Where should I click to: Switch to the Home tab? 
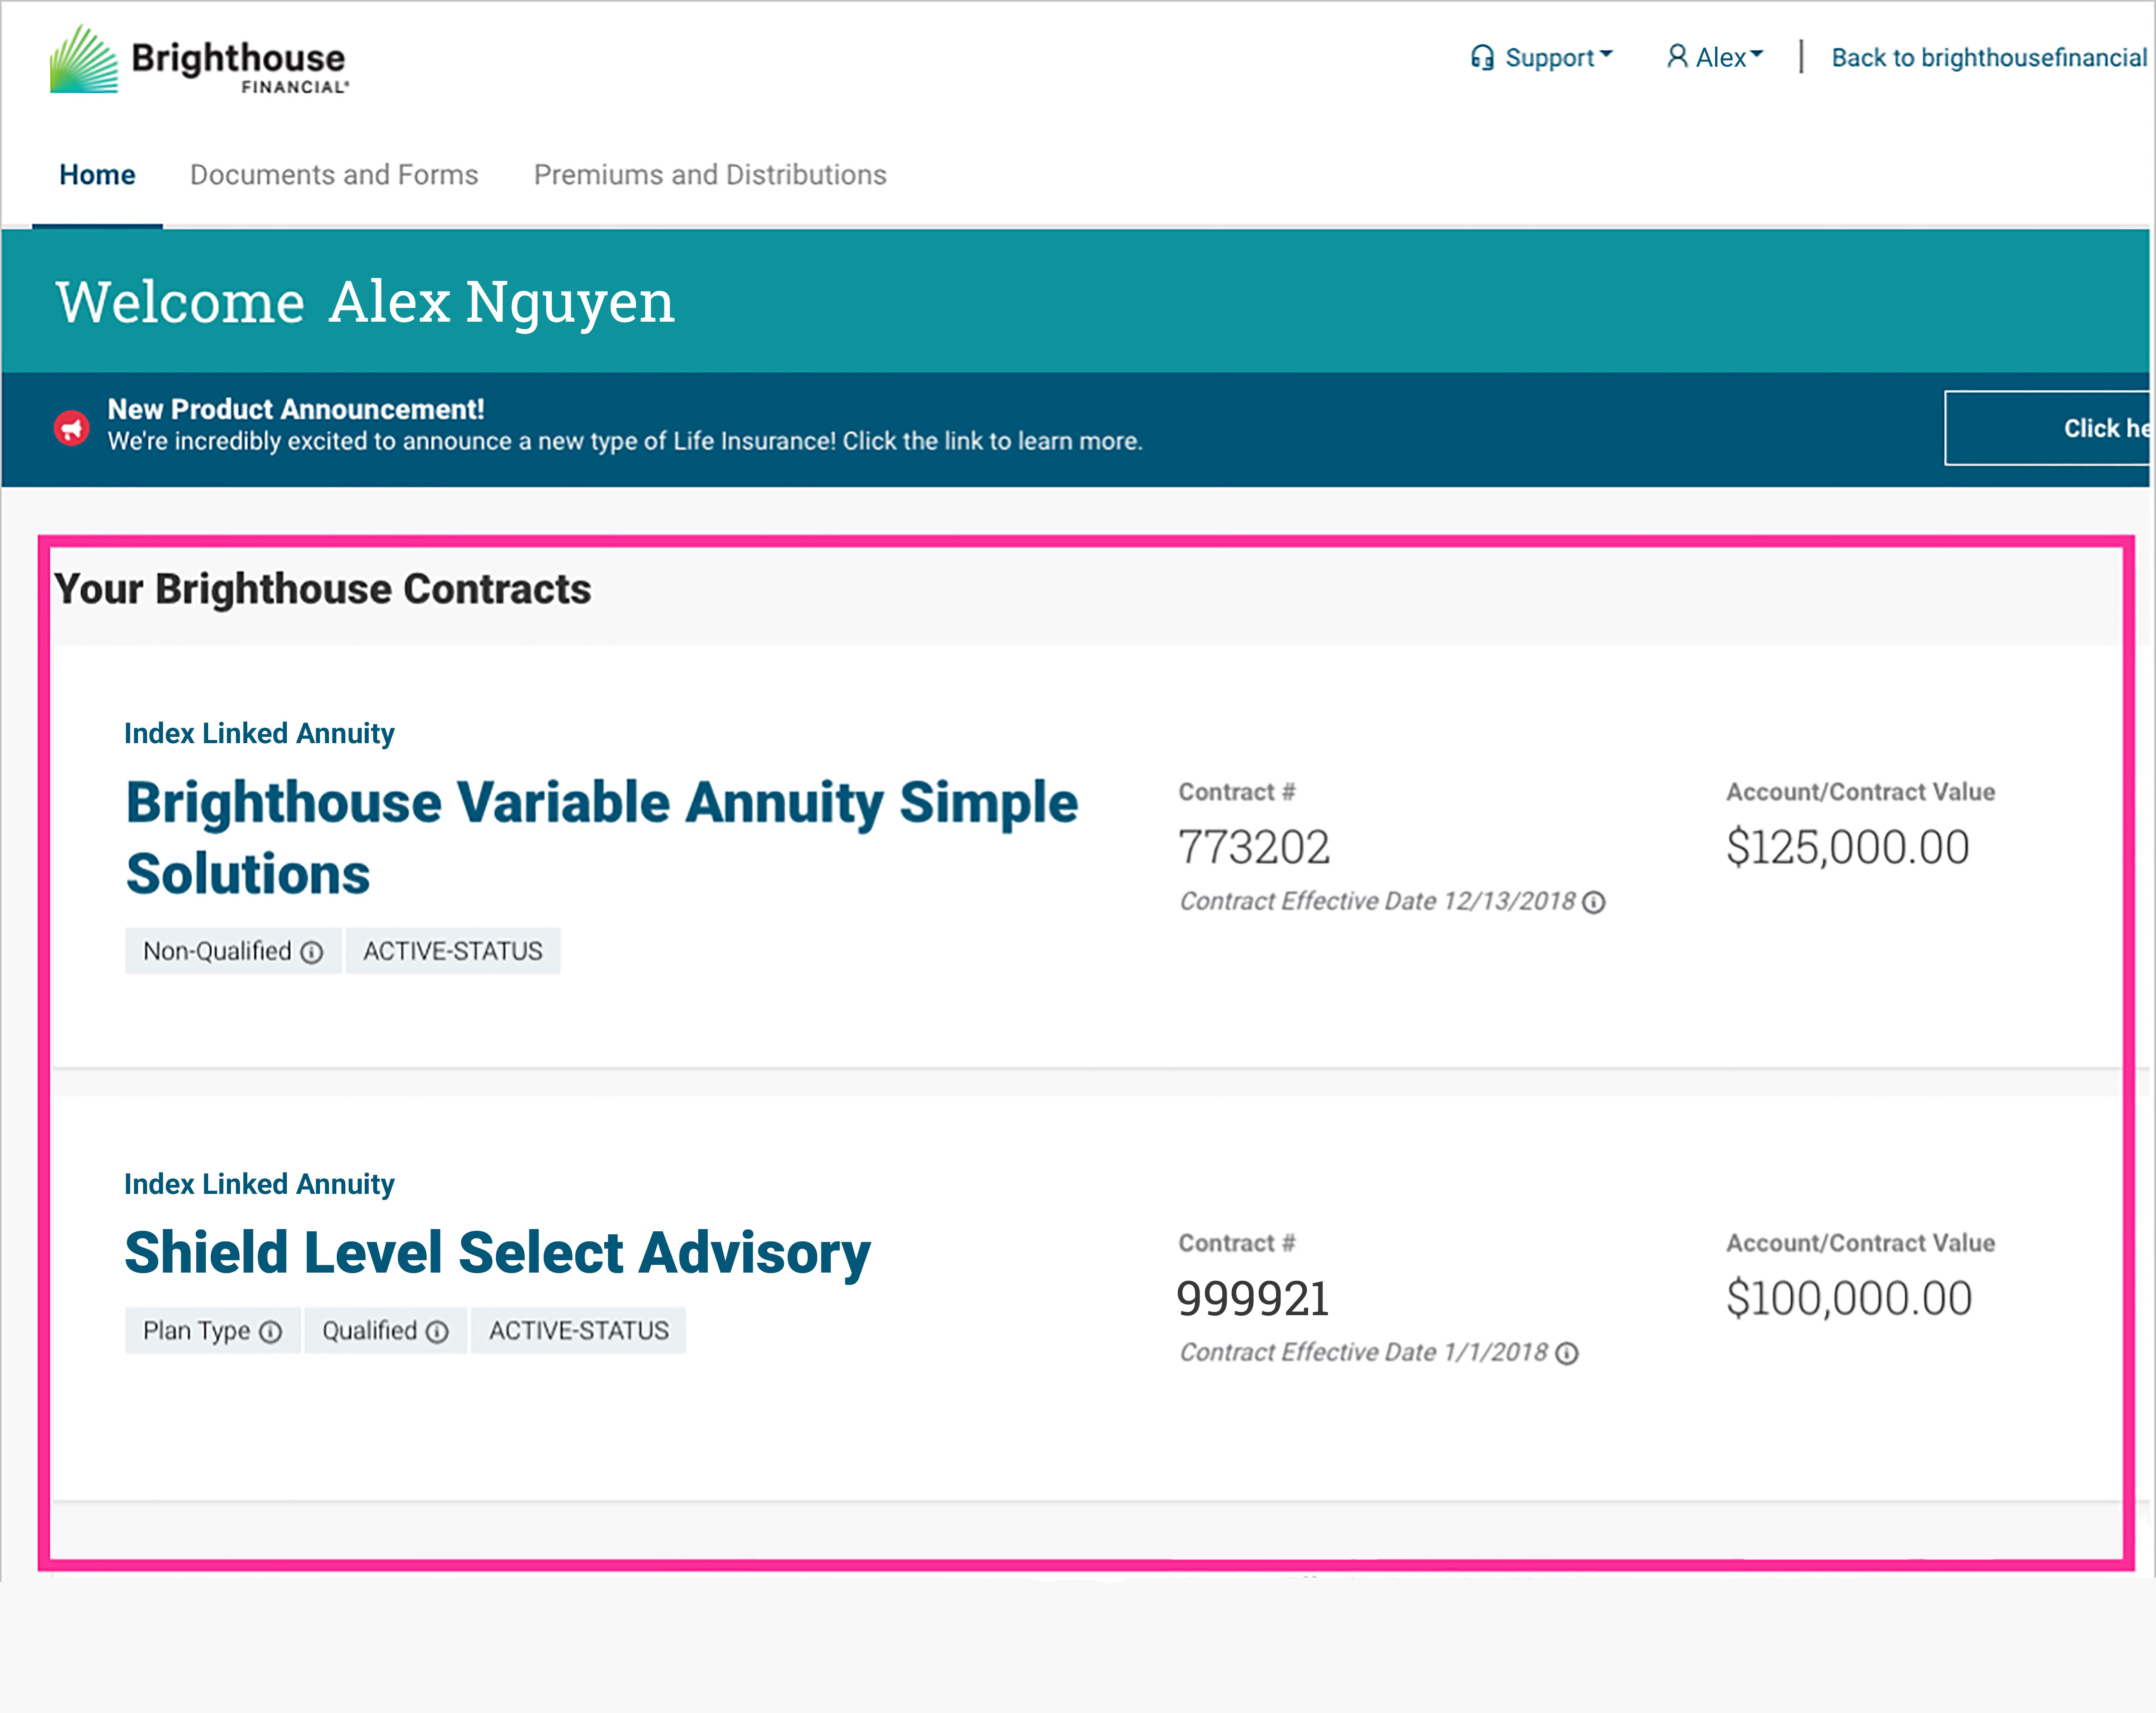pos(97,175)
